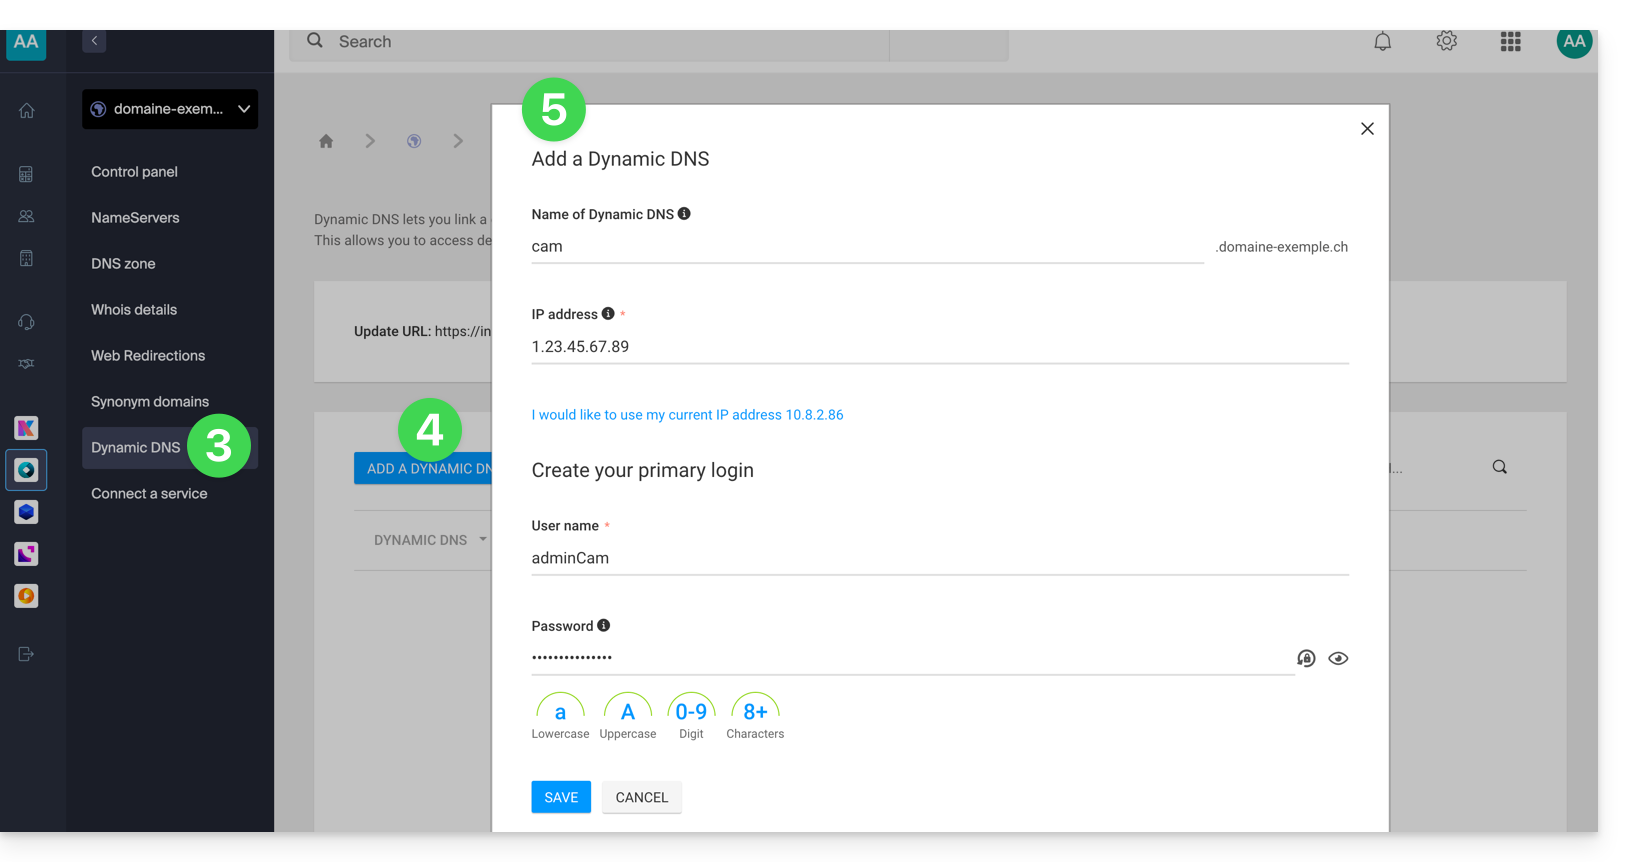The width and height of the screenshot is (1628, 862).
Task: Click the breadcrumb home icon
Action: coord(326,141)
